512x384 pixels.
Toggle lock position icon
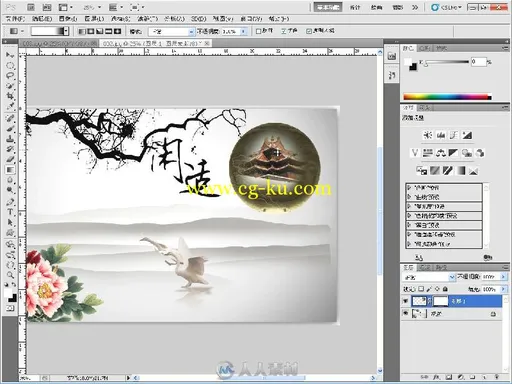click(437, 289)
